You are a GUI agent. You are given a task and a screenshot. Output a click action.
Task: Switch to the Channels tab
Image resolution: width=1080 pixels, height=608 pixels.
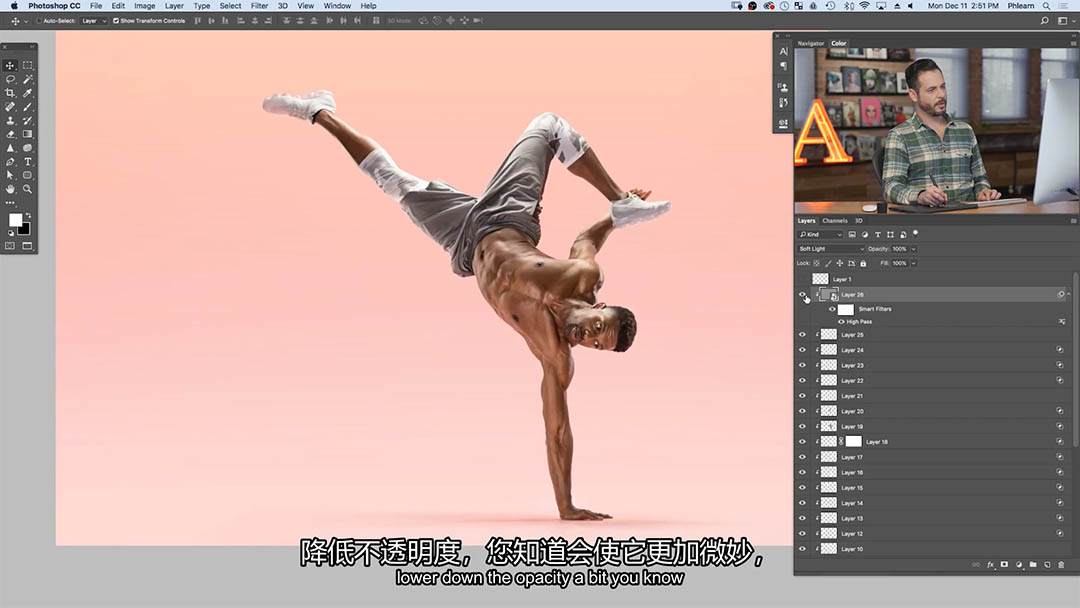point(835,221)
